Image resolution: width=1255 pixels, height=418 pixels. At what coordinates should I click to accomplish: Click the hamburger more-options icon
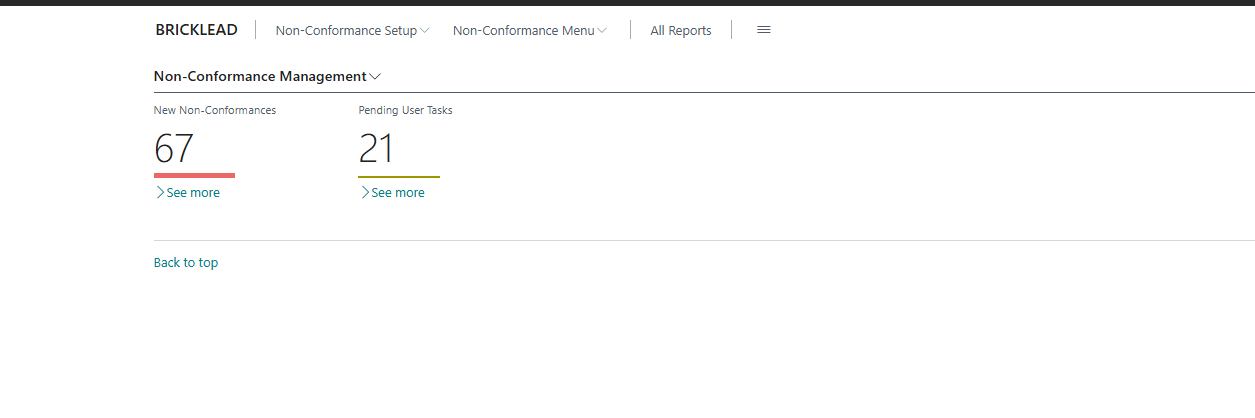763,30
